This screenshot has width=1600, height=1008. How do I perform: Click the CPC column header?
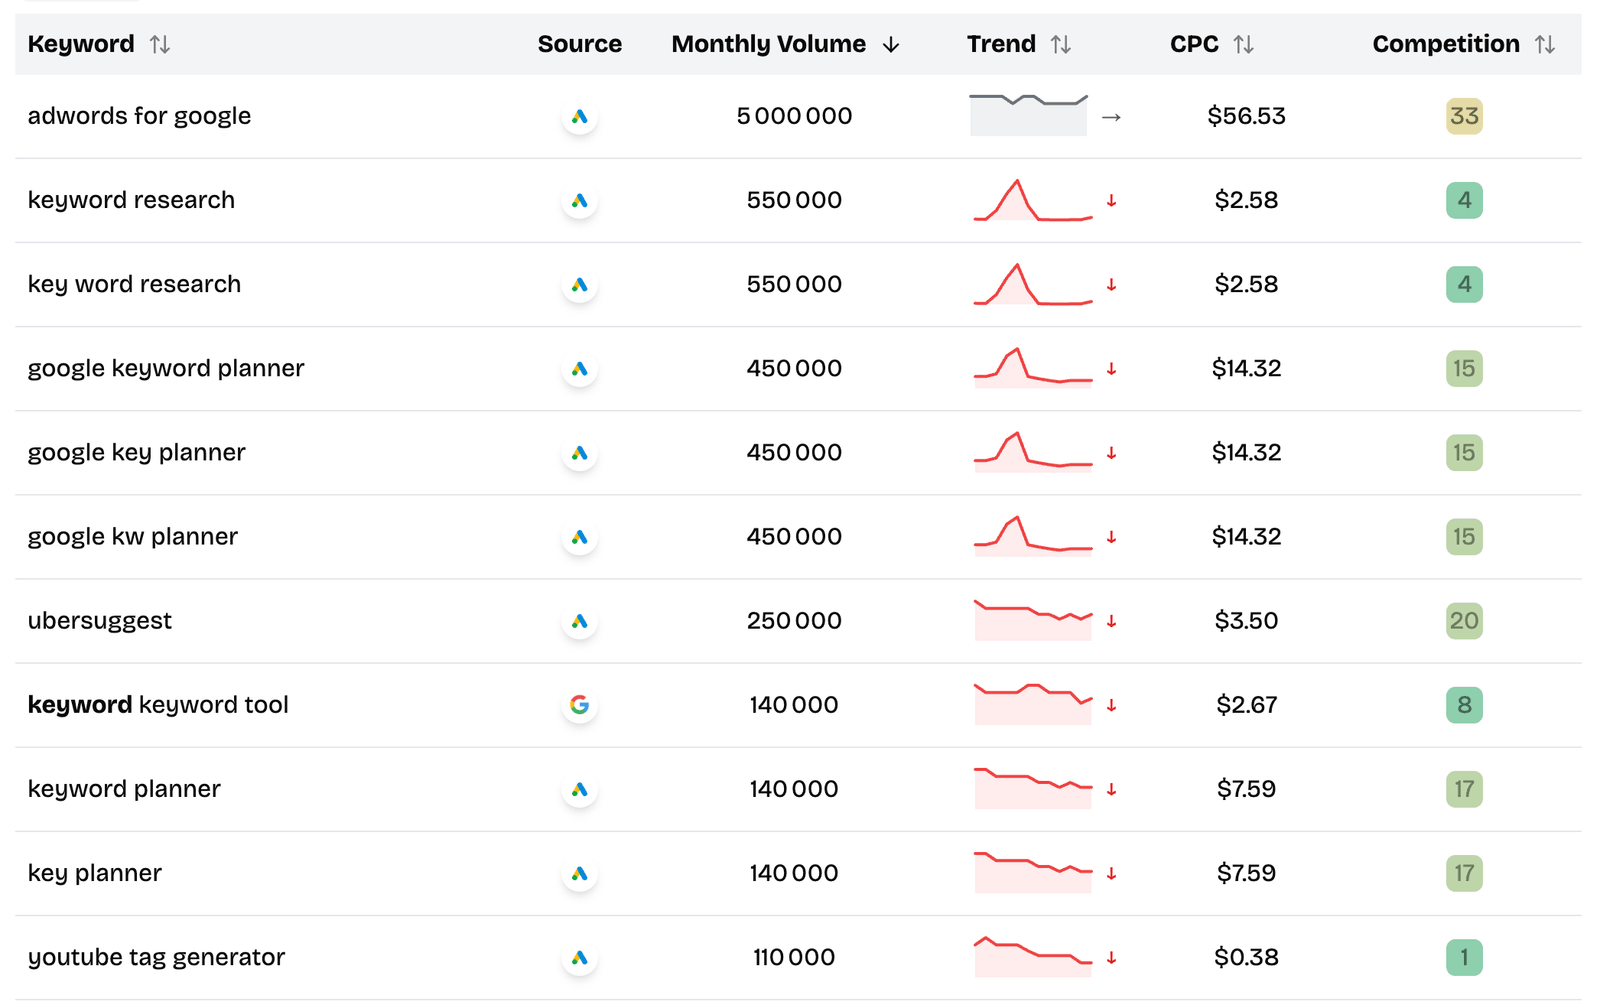pos(1194,44)
